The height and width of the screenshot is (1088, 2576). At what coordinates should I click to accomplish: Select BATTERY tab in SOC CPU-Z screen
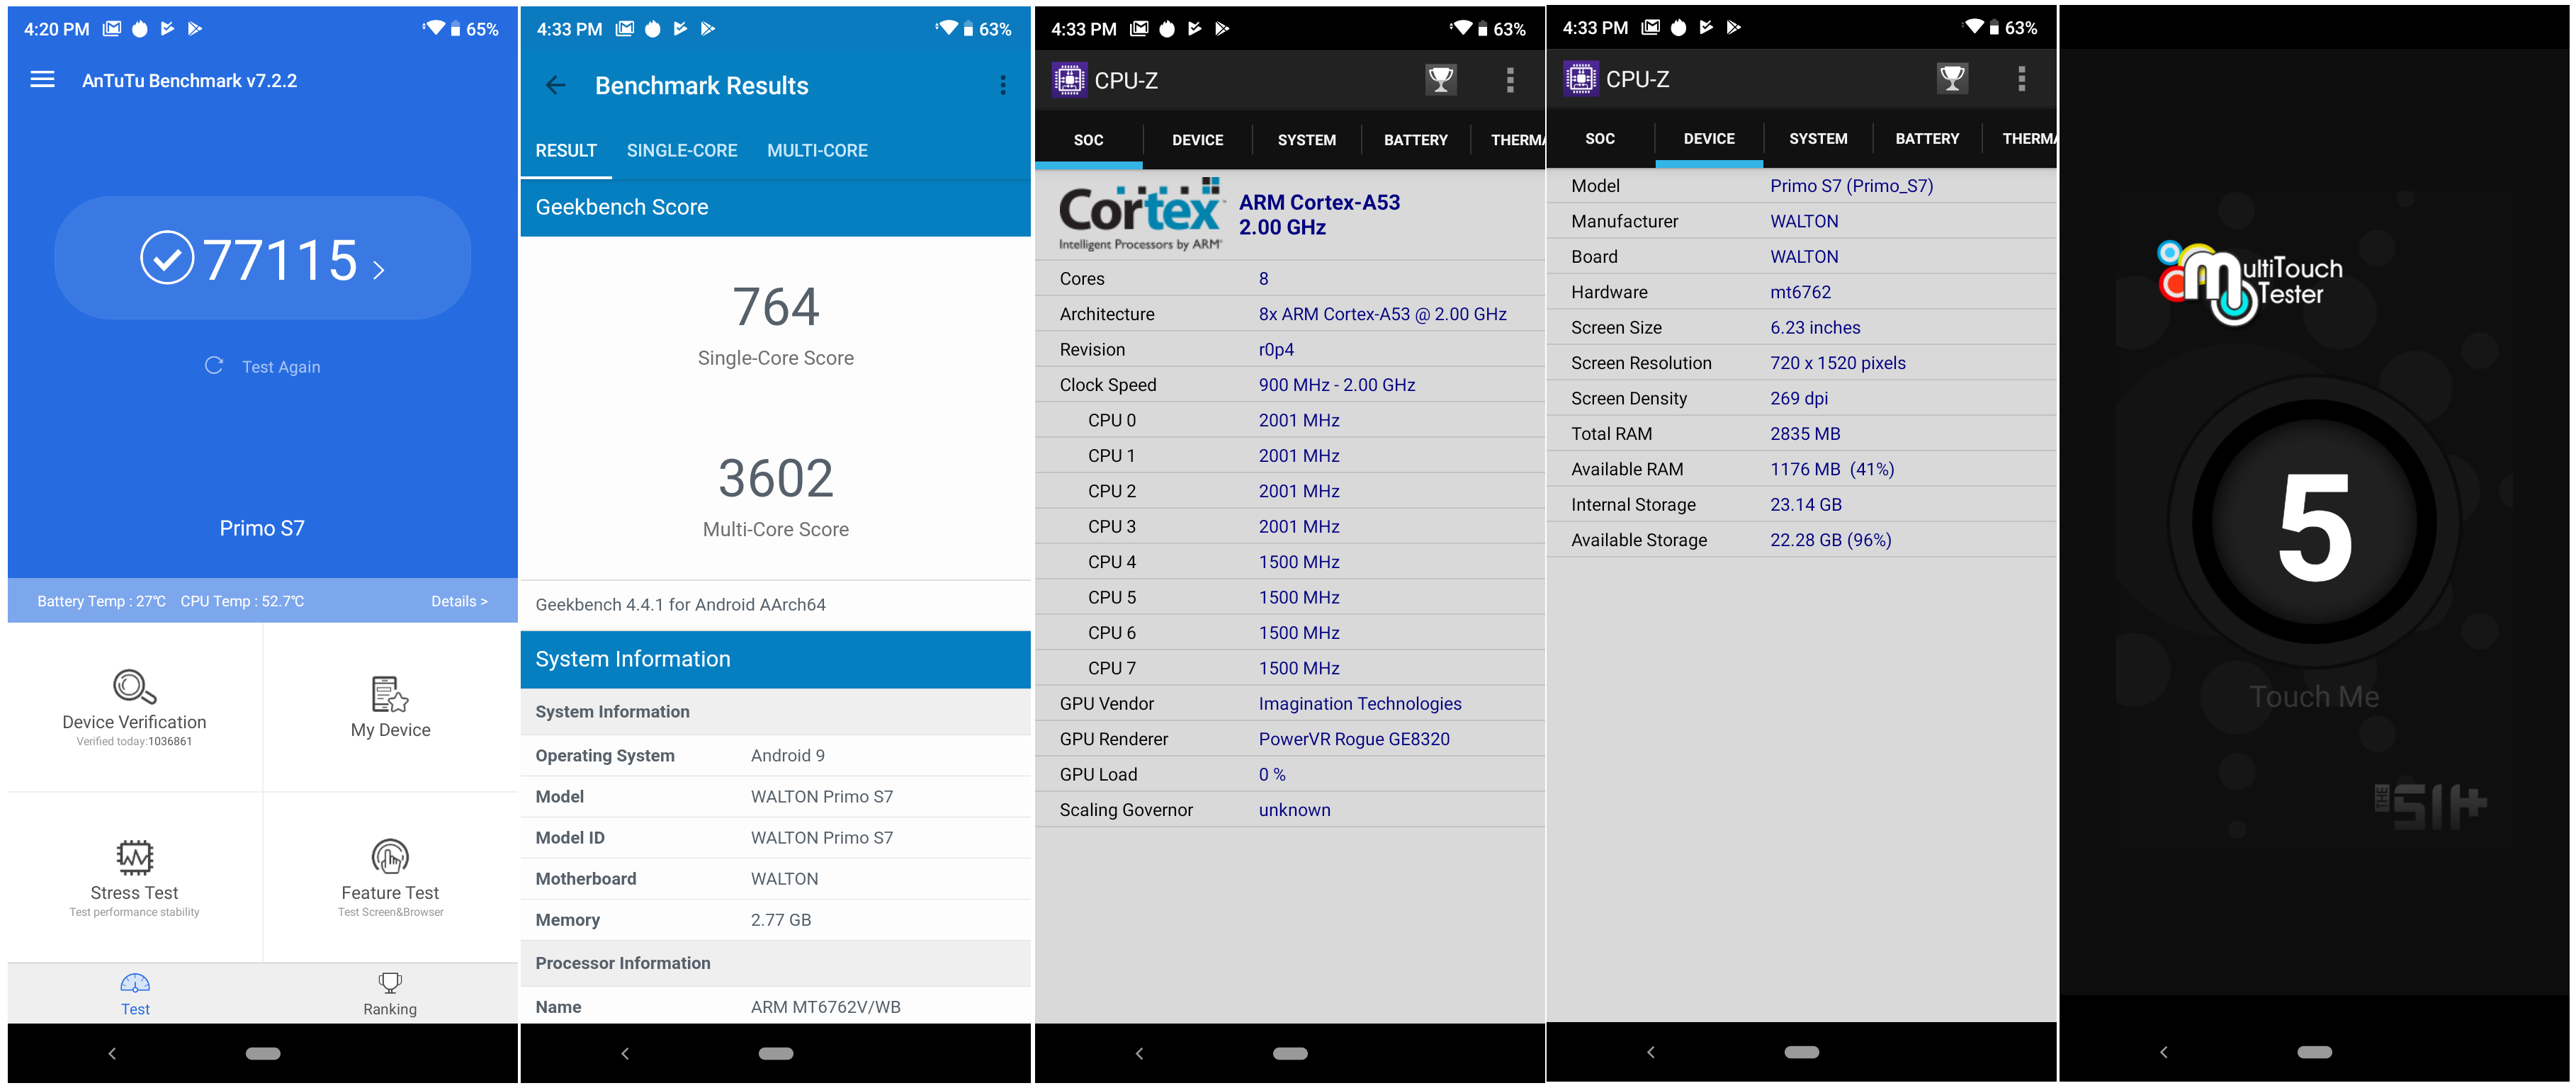tap(1415, 140)
